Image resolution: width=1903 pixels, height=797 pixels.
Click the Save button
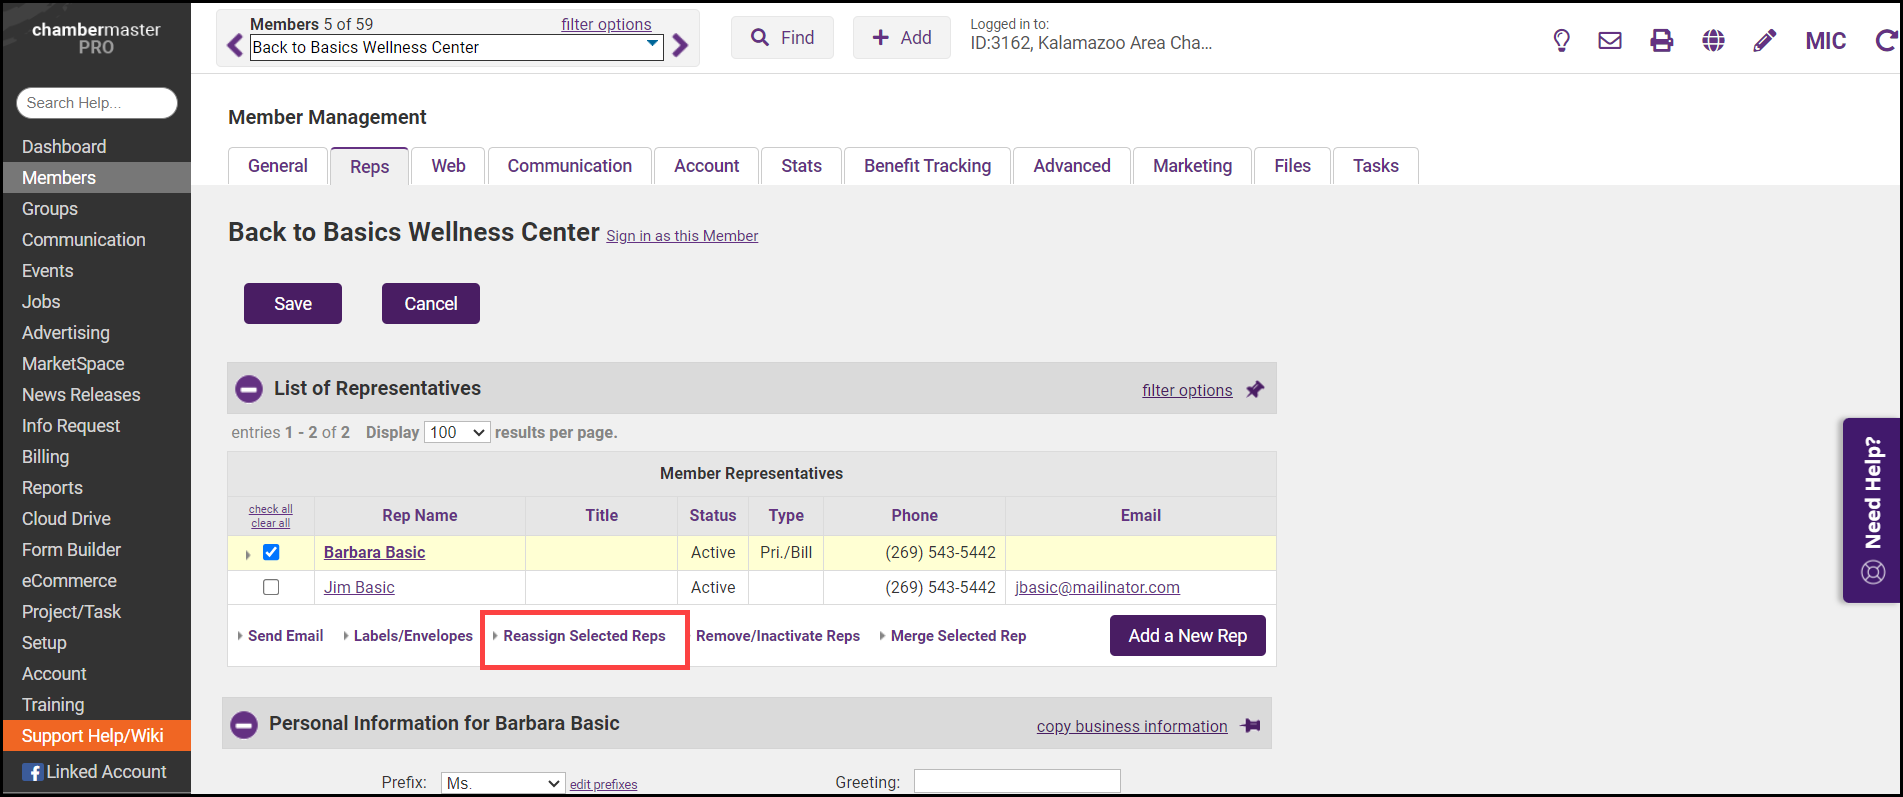[x=293, y=304]
